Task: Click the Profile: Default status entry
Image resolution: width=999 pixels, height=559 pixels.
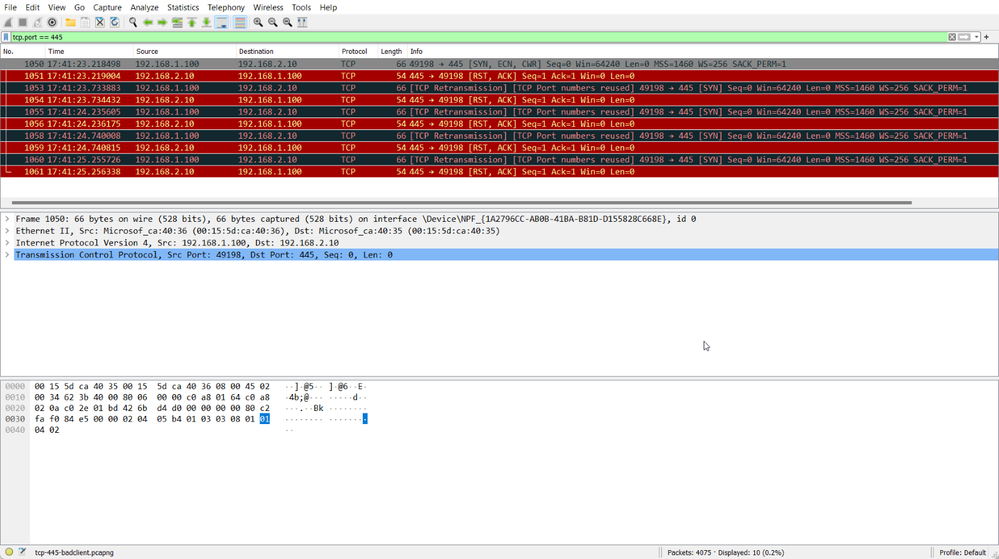Action: 962,553
